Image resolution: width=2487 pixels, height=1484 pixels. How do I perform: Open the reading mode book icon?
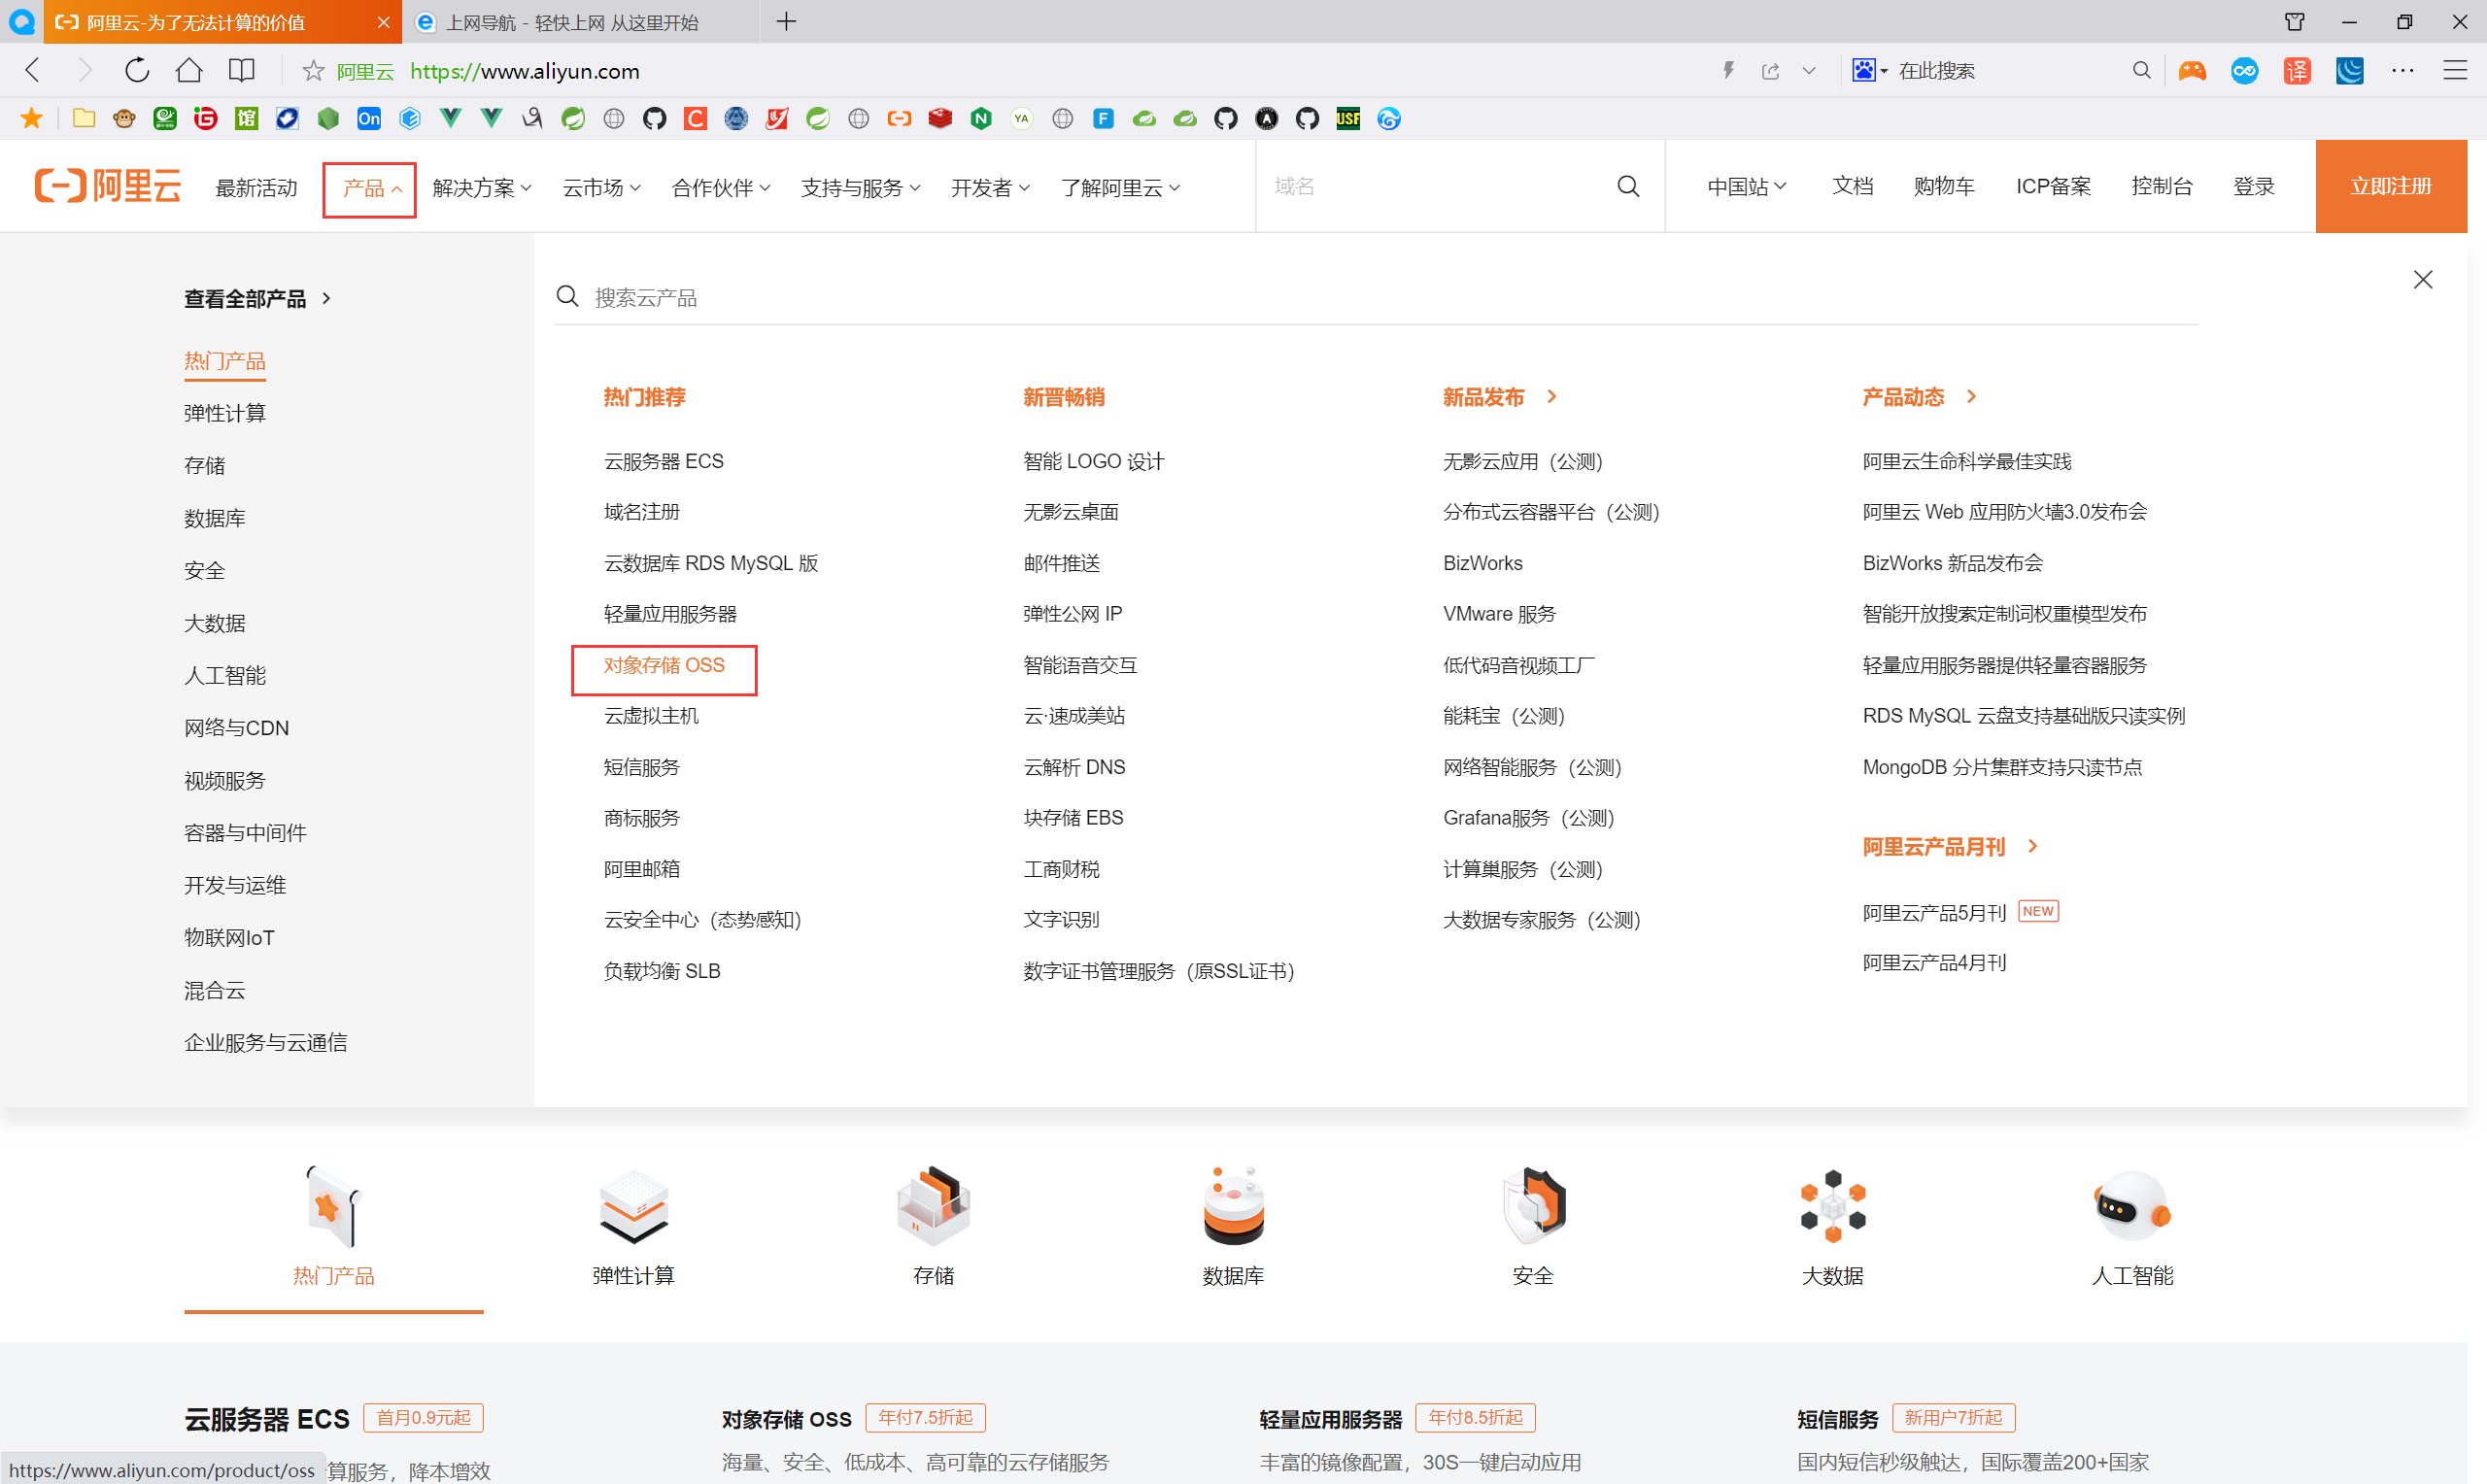[x=241, y=70]
